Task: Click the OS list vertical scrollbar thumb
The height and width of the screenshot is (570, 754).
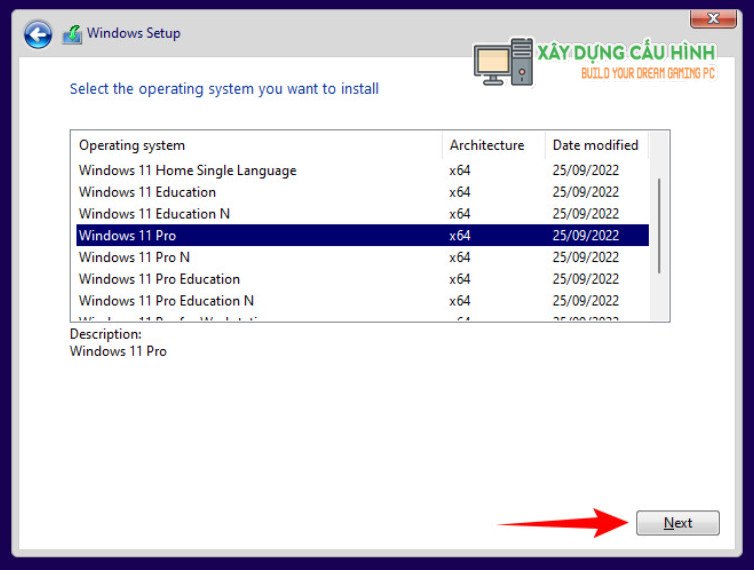Action: click(659, 226)
